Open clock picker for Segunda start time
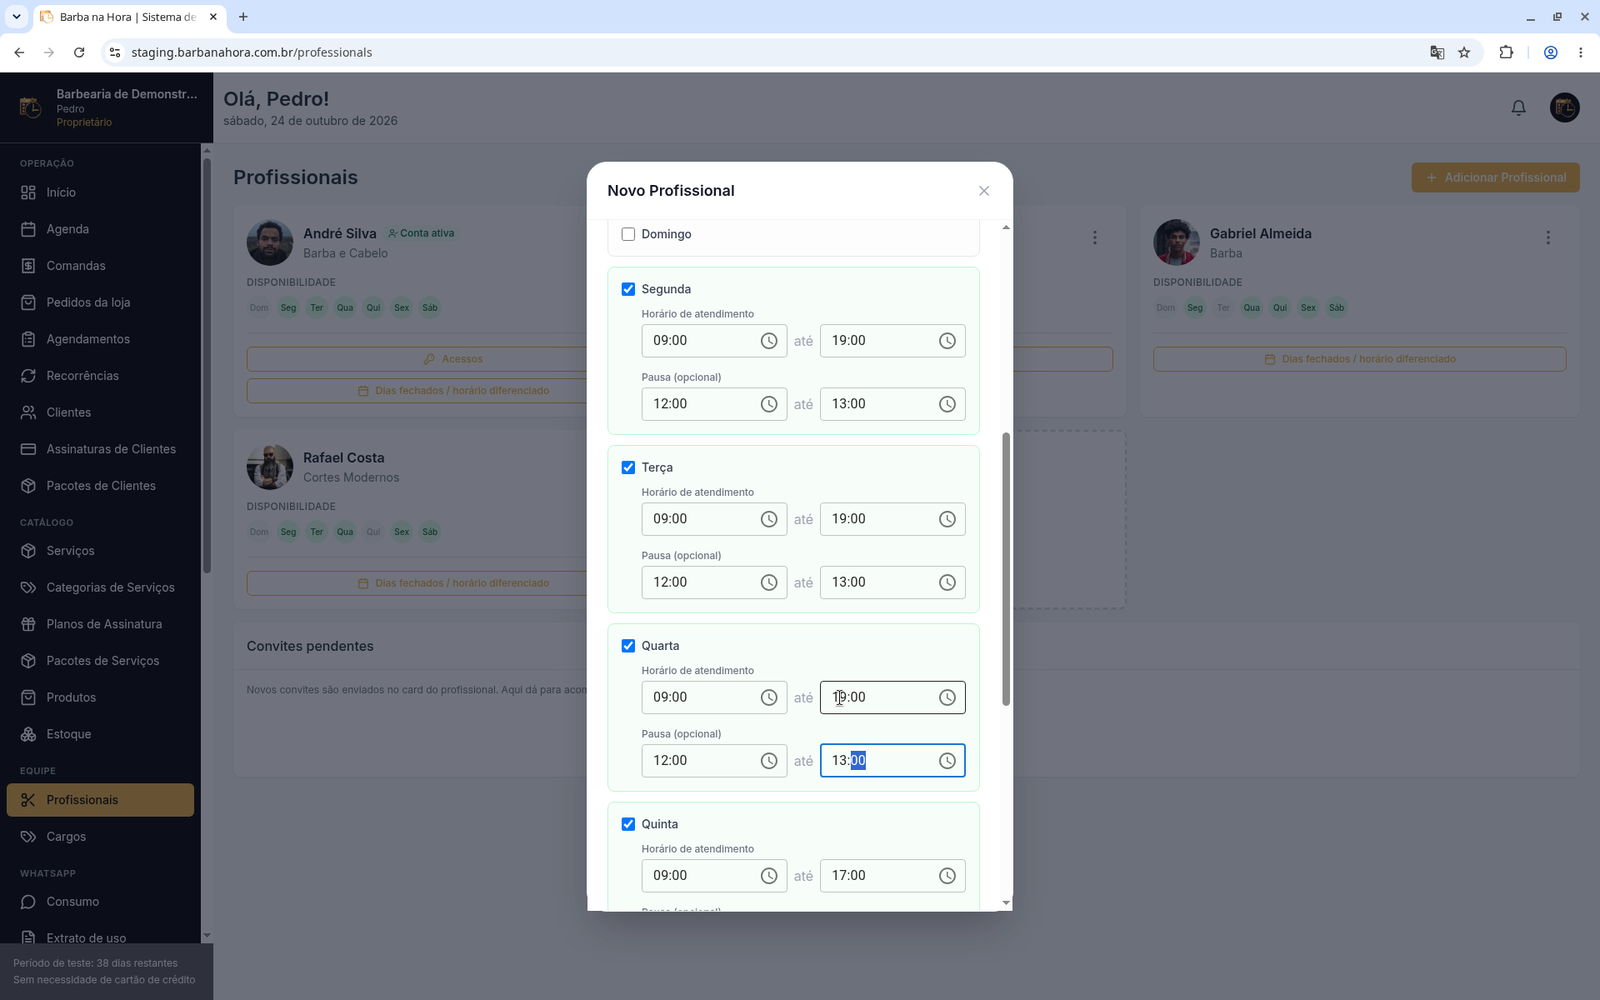The image size is (1600, 1000). pos(769,341)
